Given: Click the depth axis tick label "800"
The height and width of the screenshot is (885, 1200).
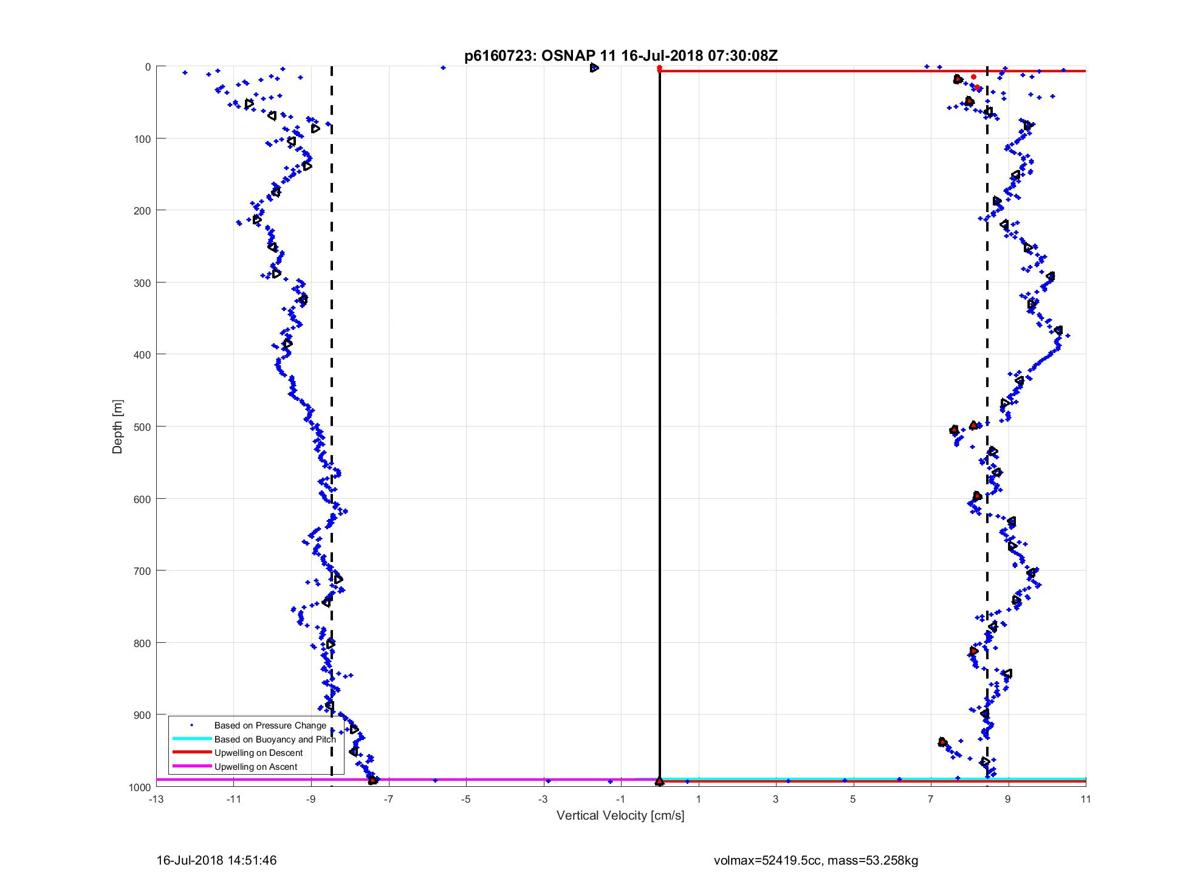Looking at the screenshot, I should pyautogui.click(x=142, y=643).
